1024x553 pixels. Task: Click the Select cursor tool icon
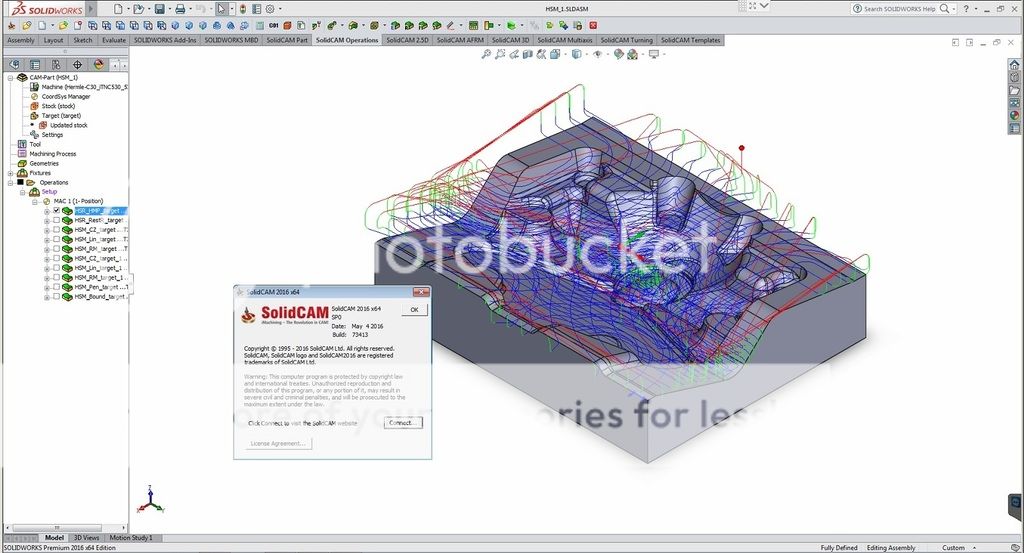click(x=222, y=9)
